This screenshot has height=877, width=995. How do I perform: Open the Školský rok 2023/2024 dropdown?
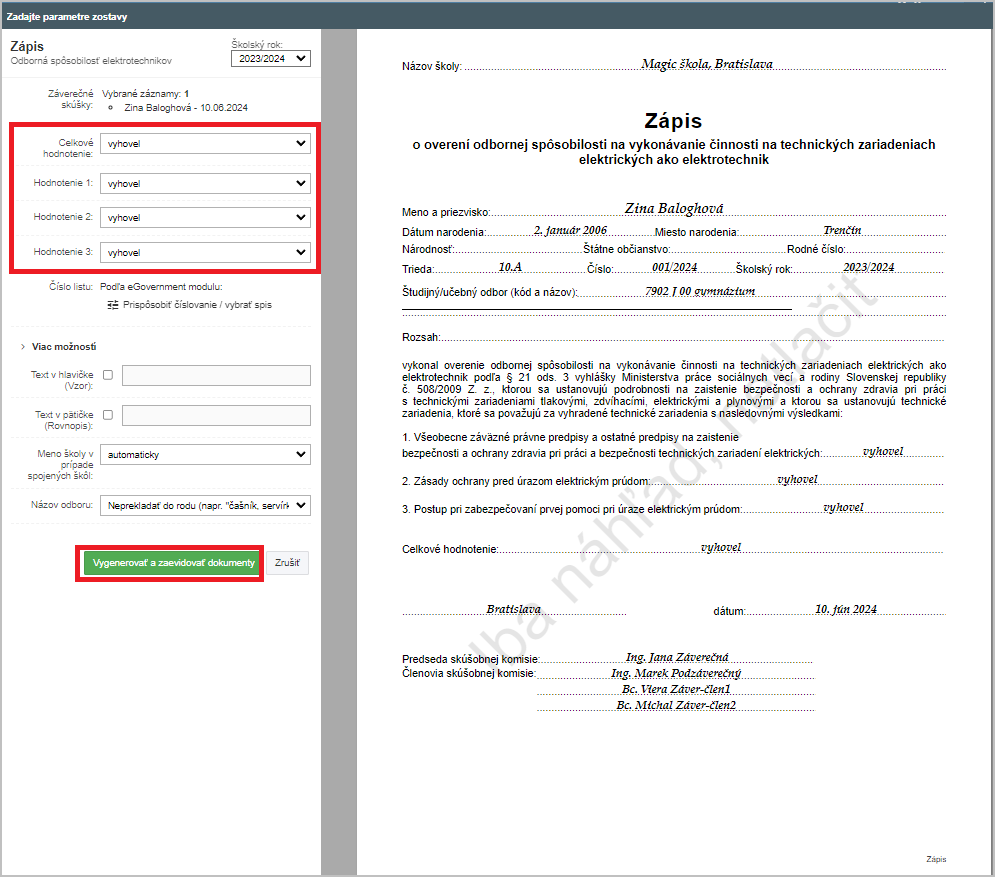click(x=270, y=58)
